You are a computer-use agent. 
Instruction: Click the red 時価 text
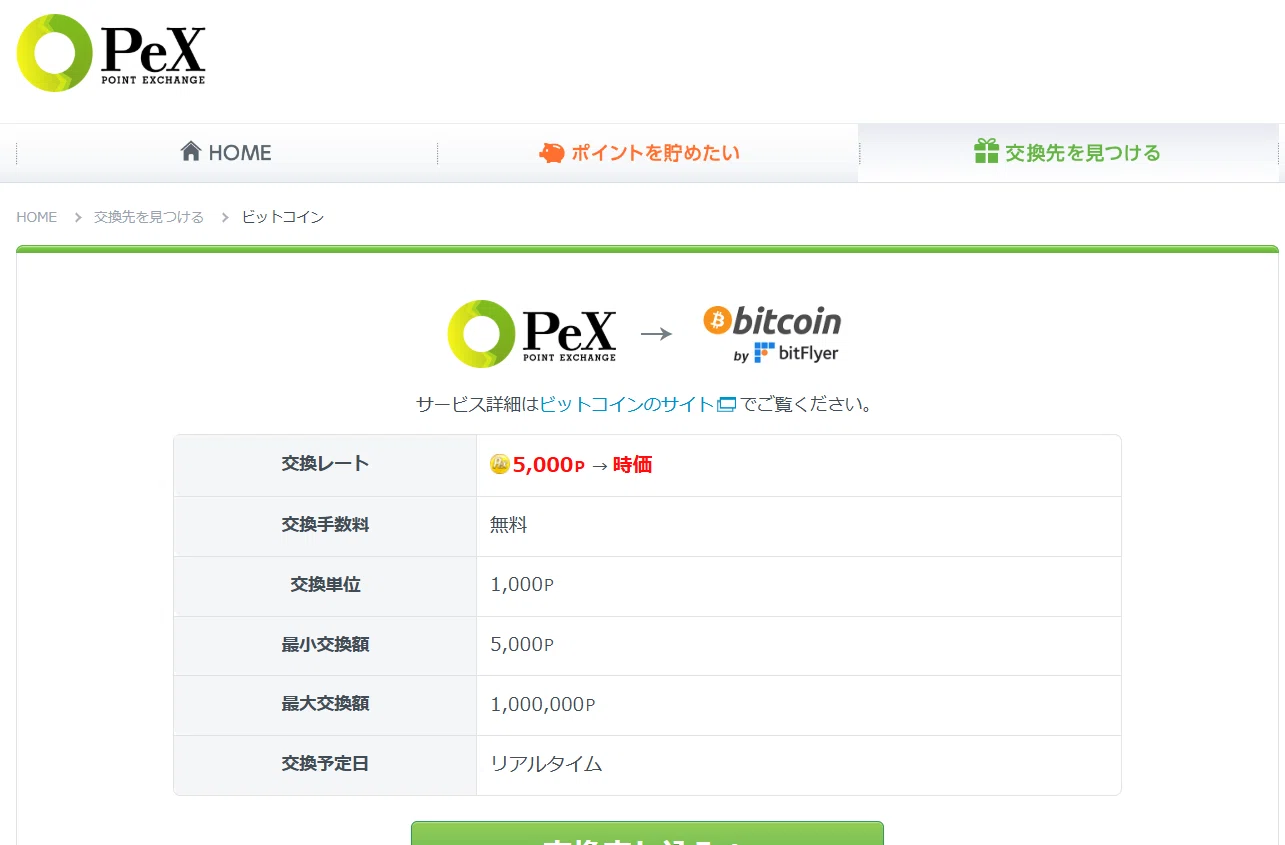pos(633,465)
